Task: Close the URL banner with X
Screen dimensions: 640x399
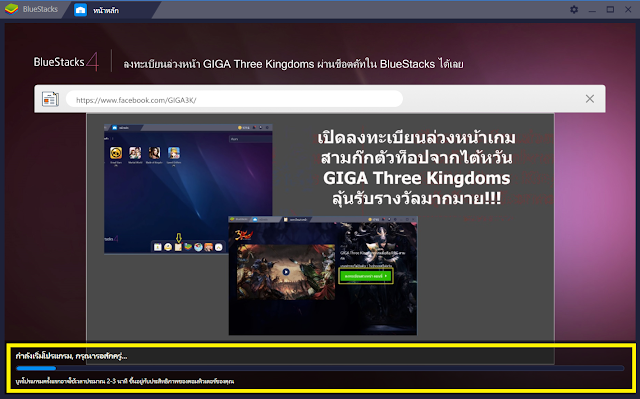Action: 590,99
